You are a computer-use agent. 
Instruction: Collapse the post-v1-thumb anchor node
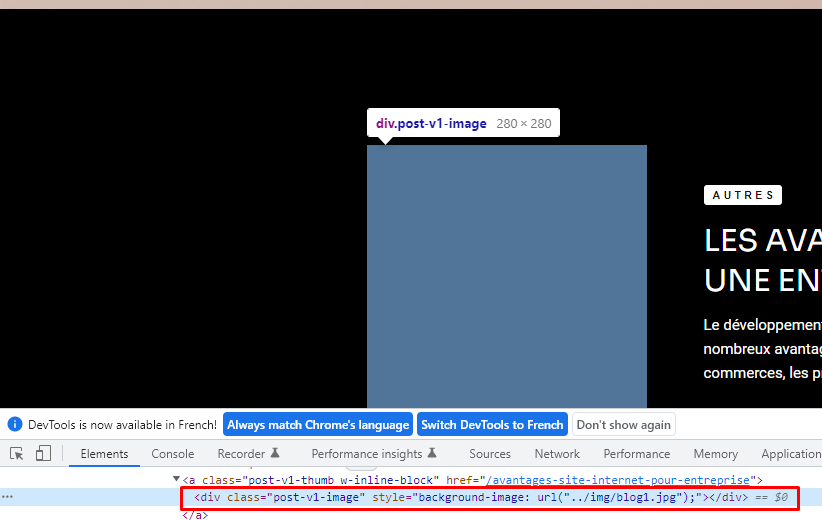(x=177, y=479)
